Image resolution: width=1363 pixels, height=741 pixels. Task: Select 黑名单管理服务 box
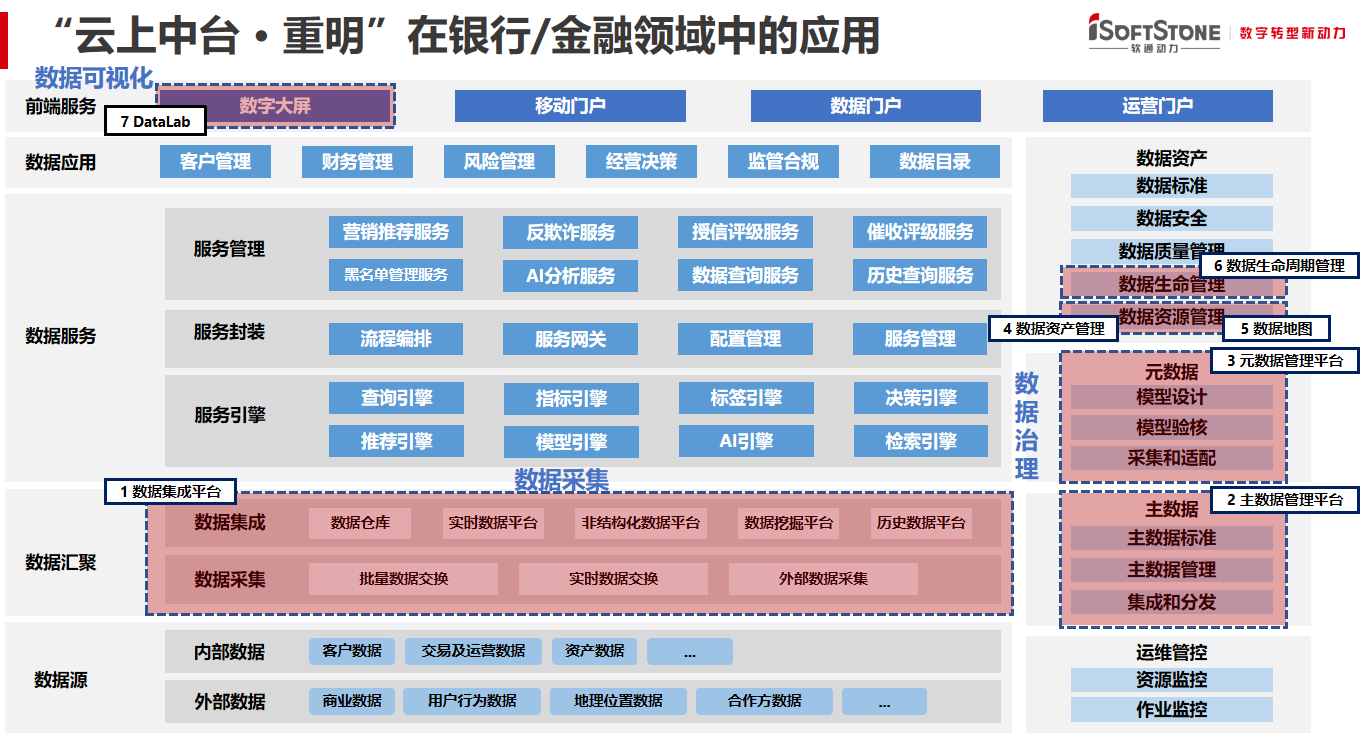point(396,275)
